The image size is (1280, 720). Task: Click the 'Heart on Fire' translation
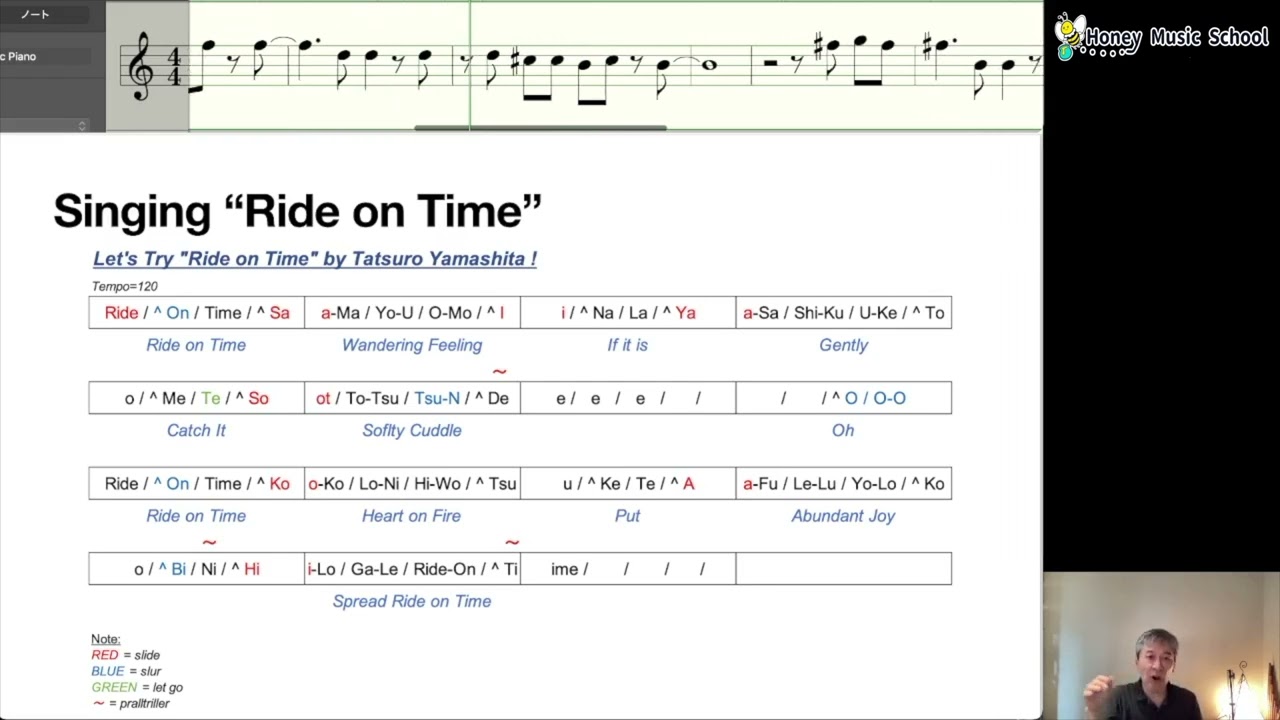[x=411, y=516]
